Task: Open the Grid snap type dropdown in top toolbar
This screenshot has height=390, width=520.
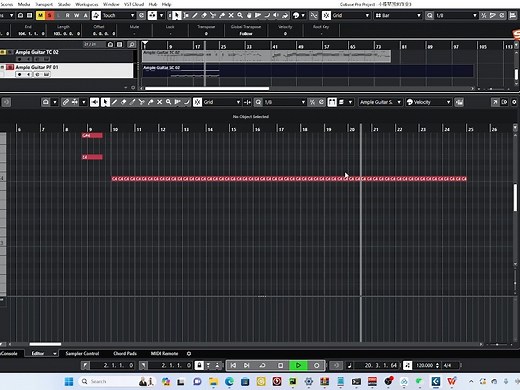Action: [351, 15]
